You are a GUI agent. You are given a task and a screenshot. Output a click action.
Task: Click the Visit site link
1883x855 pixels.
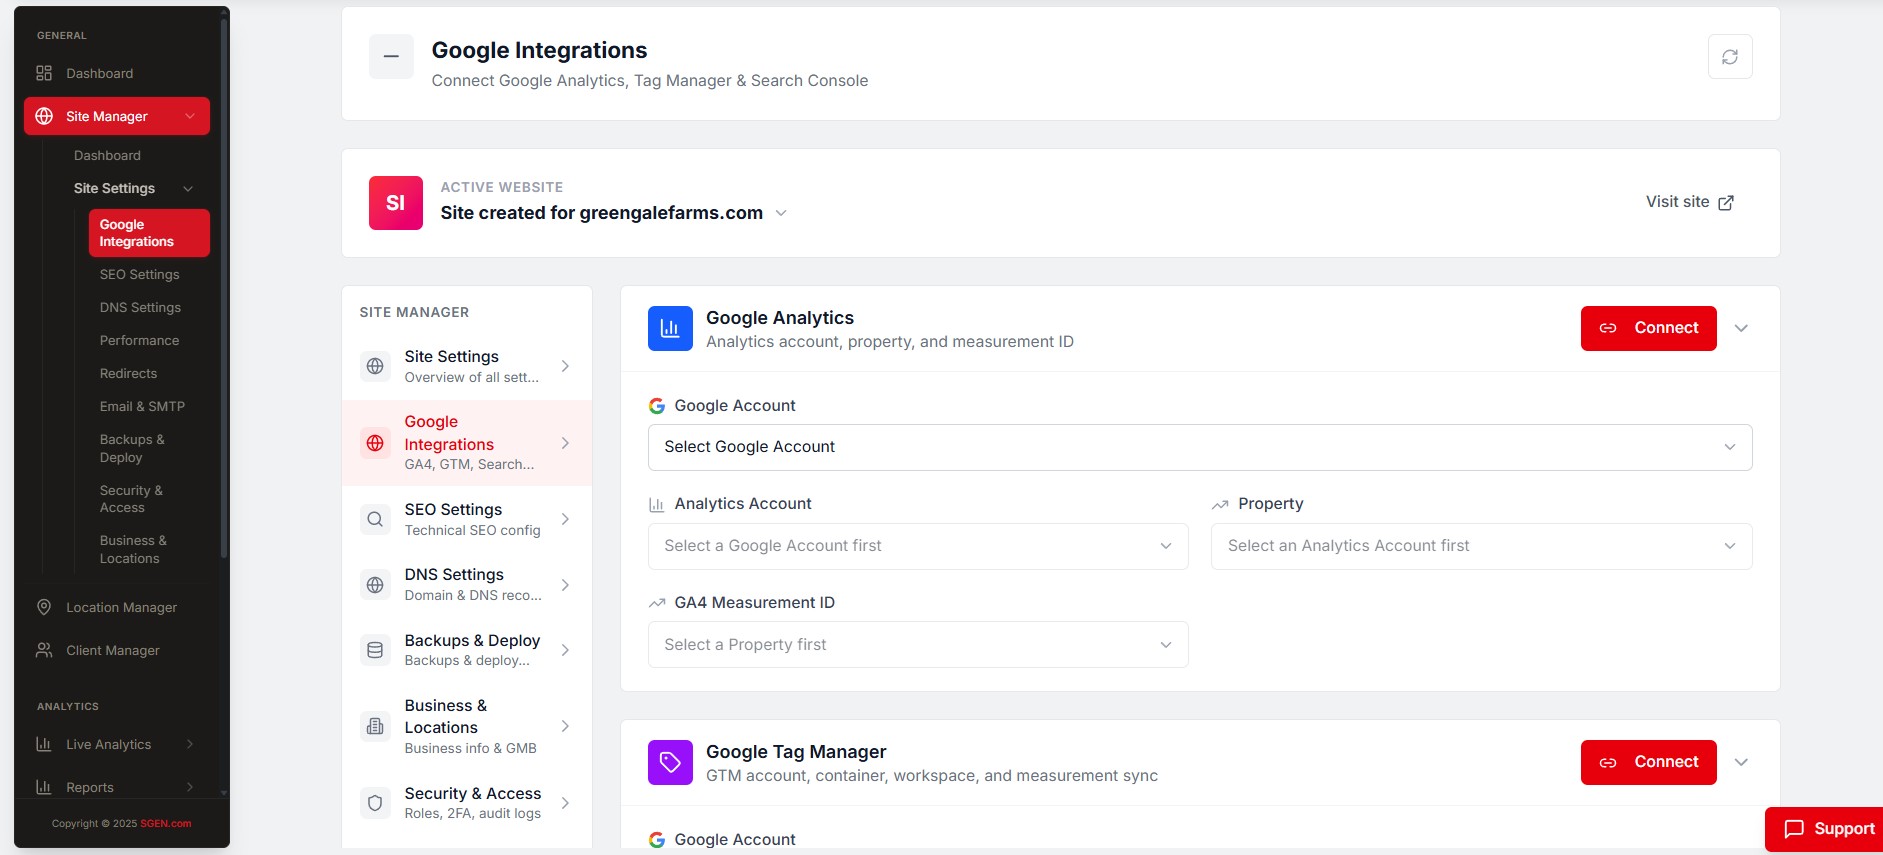[x=1689, y=202]
